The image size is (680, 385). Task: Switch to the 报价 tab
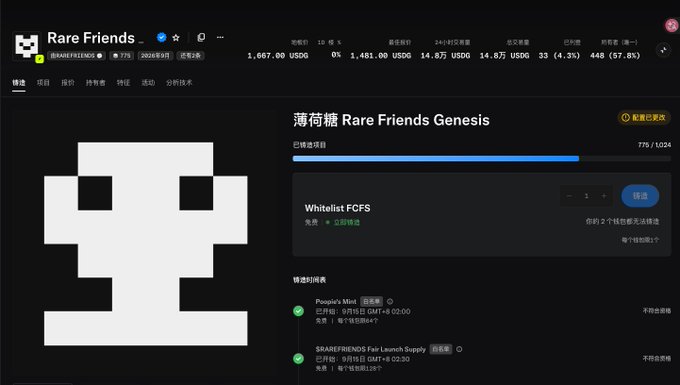click(x=68, y=82)
